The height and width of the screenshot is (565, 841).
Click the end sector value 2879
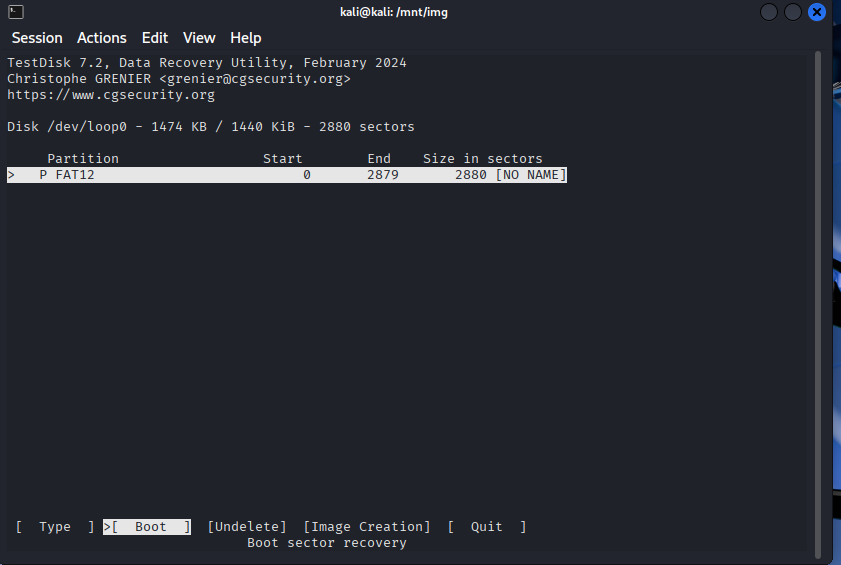click(x=383, y=175)
